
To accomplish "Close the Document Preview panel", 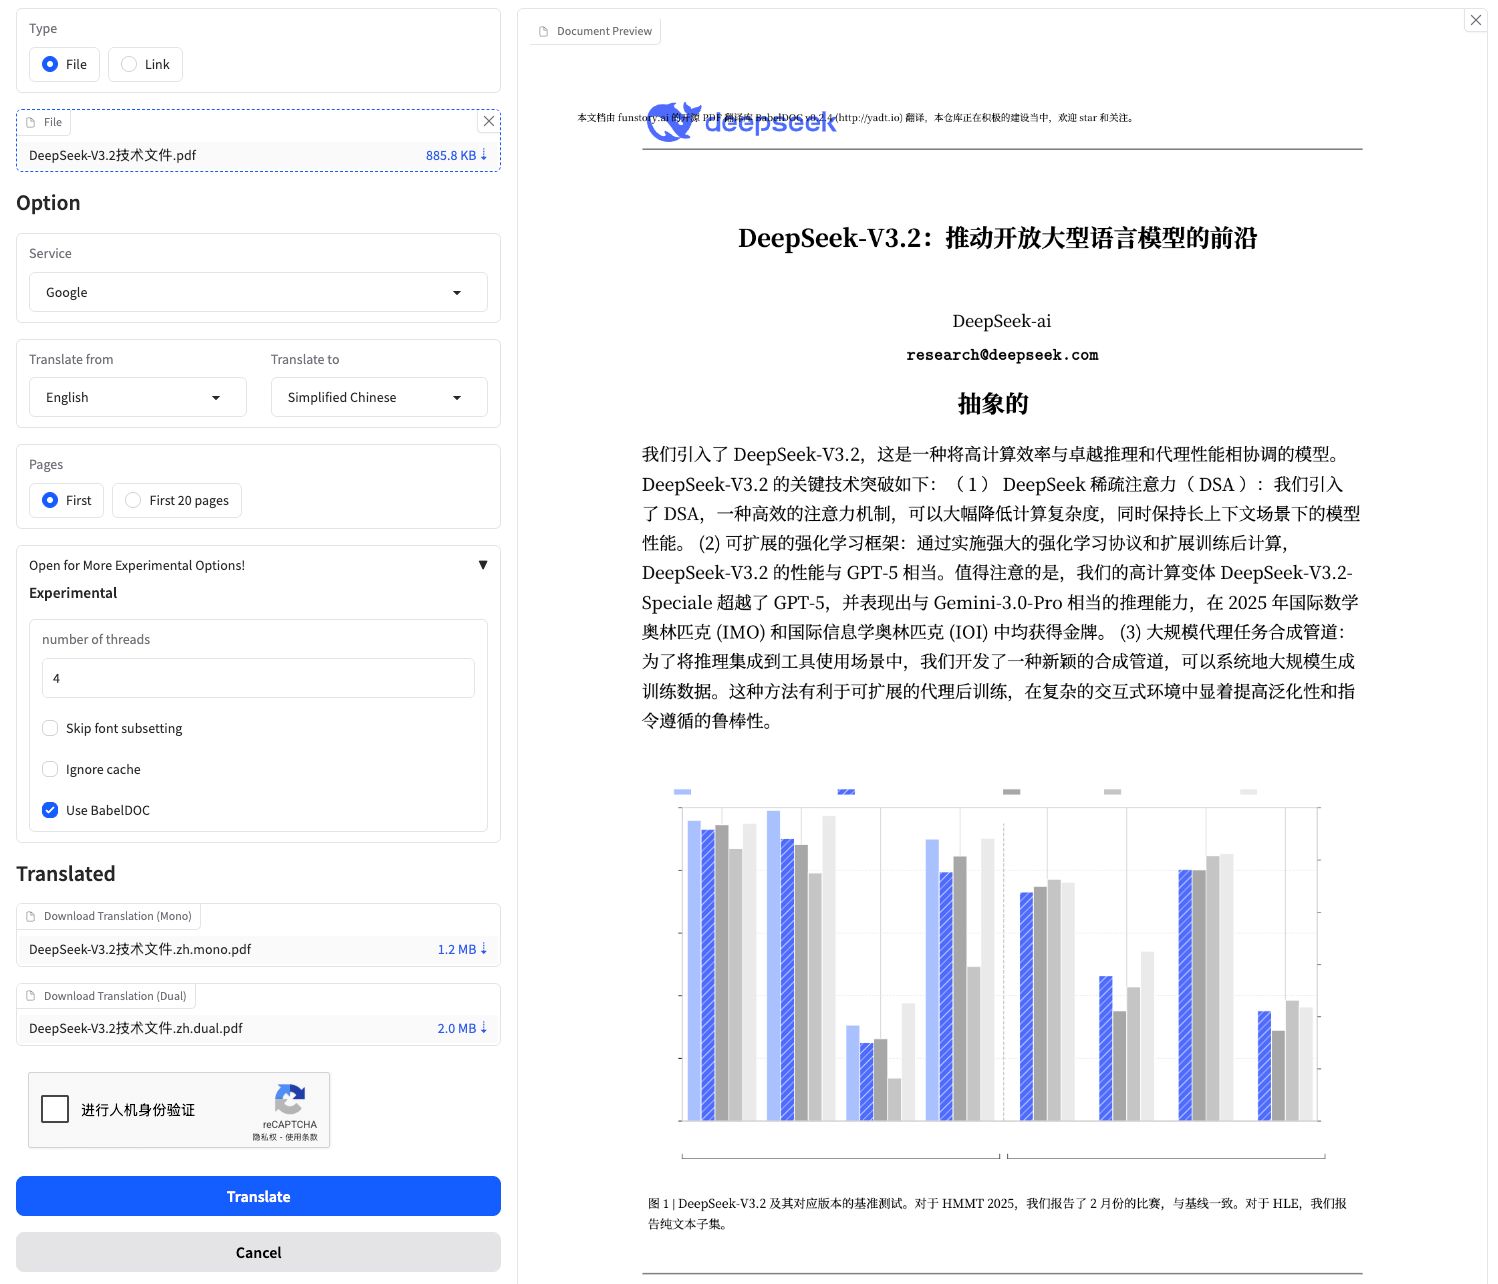I will (x=1475, y=20).
